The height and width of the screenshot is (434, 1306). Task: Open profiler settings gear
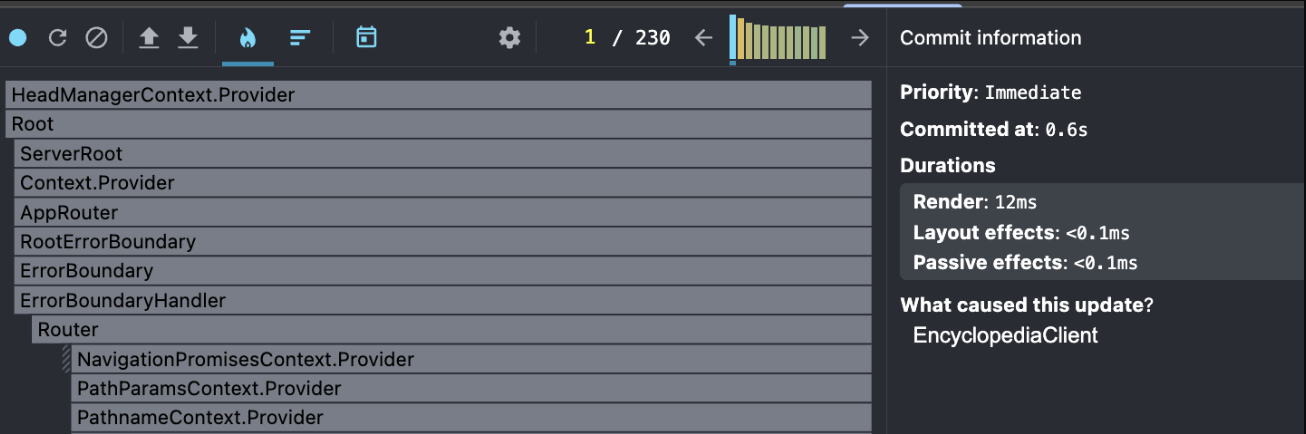(x=510, y=38)
